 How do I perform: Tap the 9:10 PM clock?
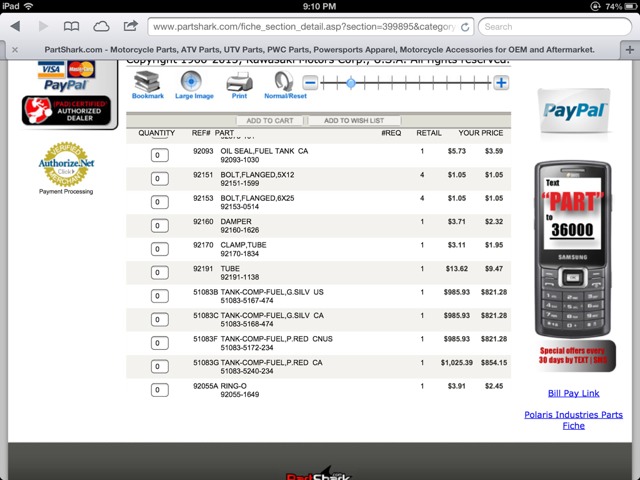pos(320,7)
